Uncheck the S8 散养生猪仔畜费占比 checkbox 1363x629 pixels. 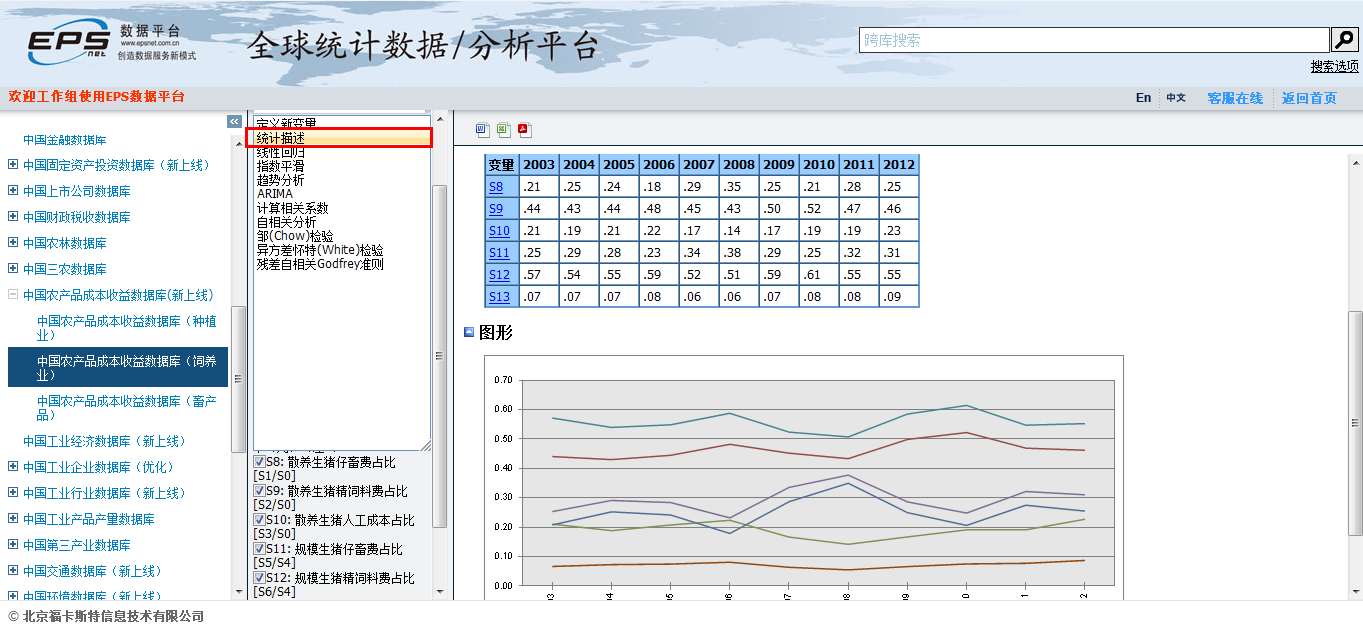(259, 462)
